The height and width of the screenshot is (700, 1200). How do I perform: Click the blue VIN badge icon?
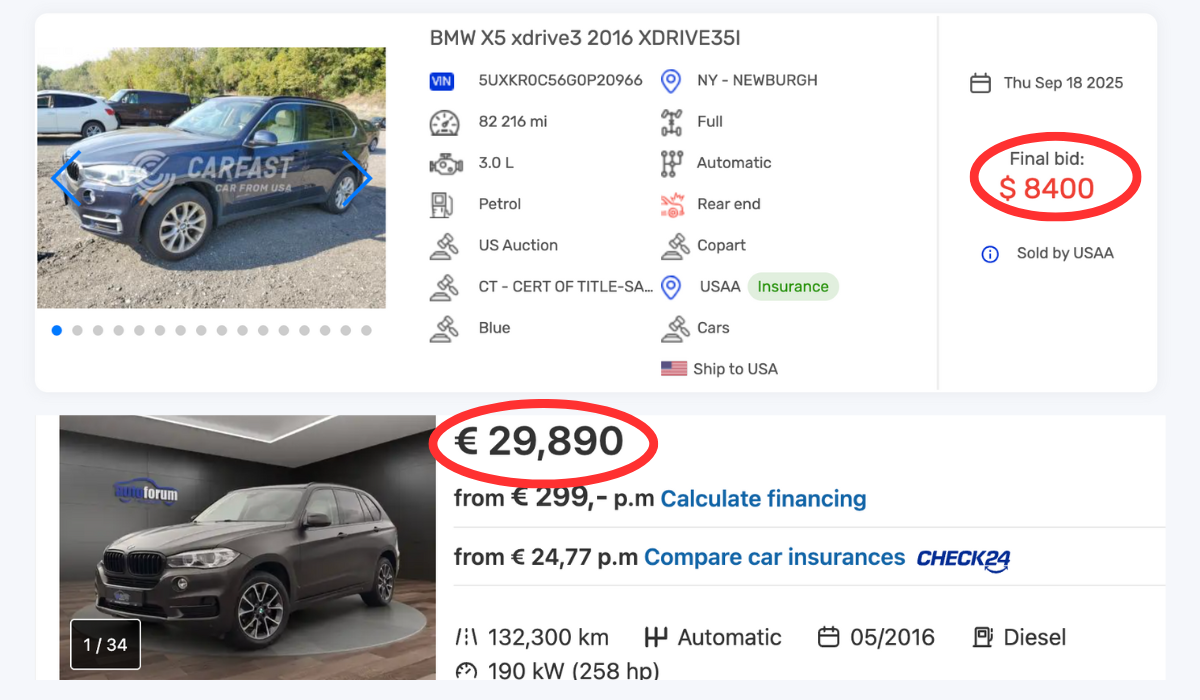pos(441,81)
